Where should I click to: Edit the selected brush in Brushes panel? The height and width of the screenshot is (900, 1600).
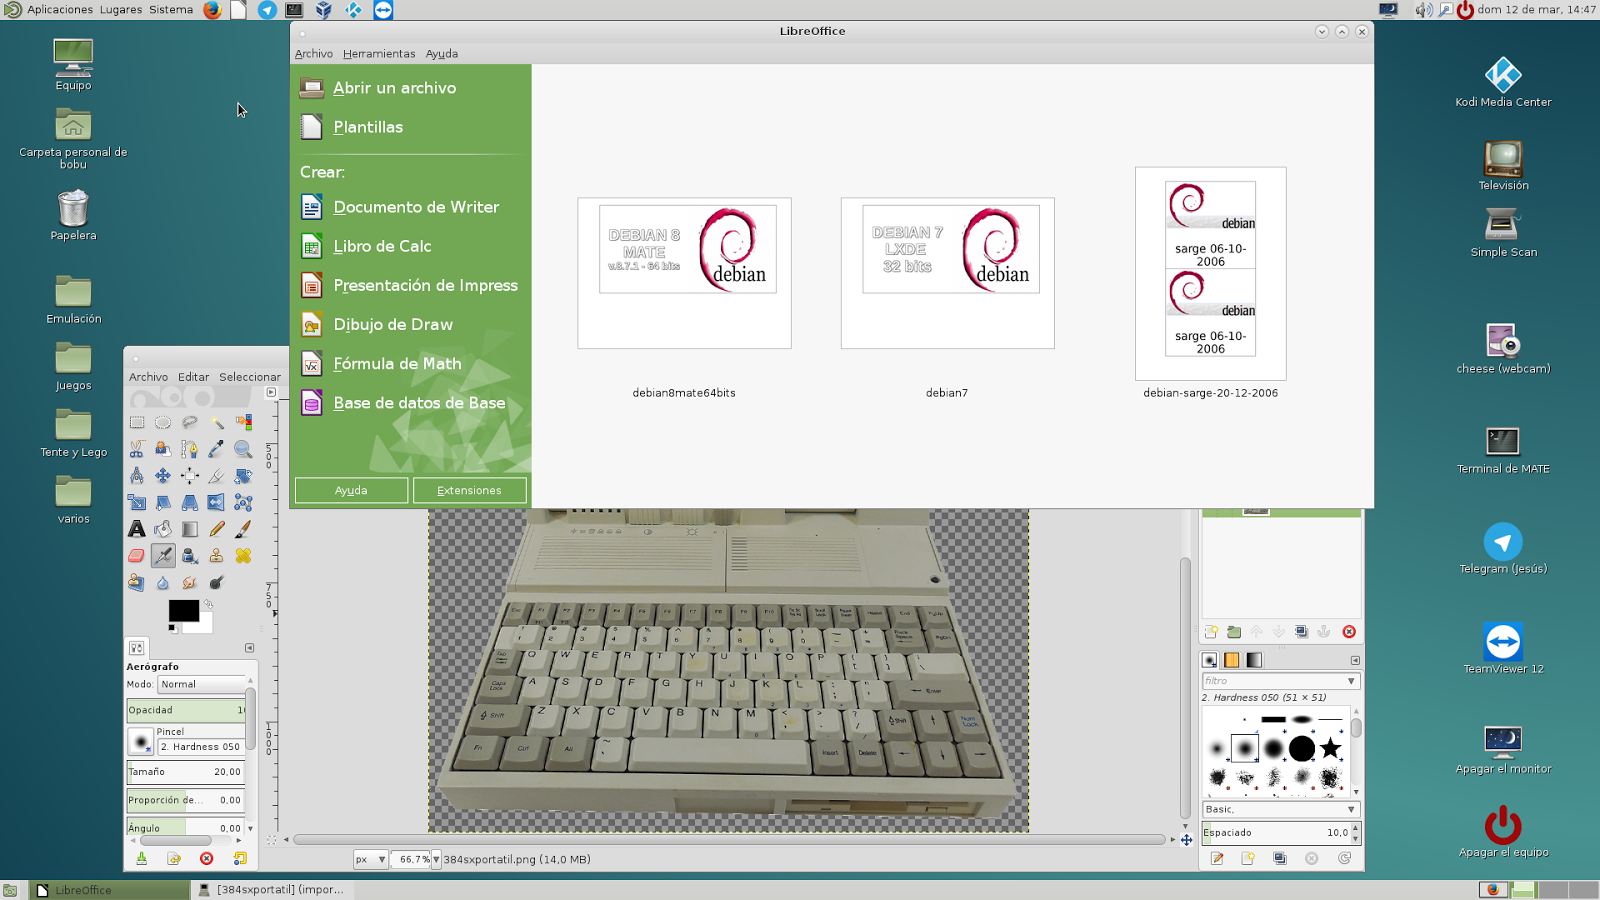1217,858
